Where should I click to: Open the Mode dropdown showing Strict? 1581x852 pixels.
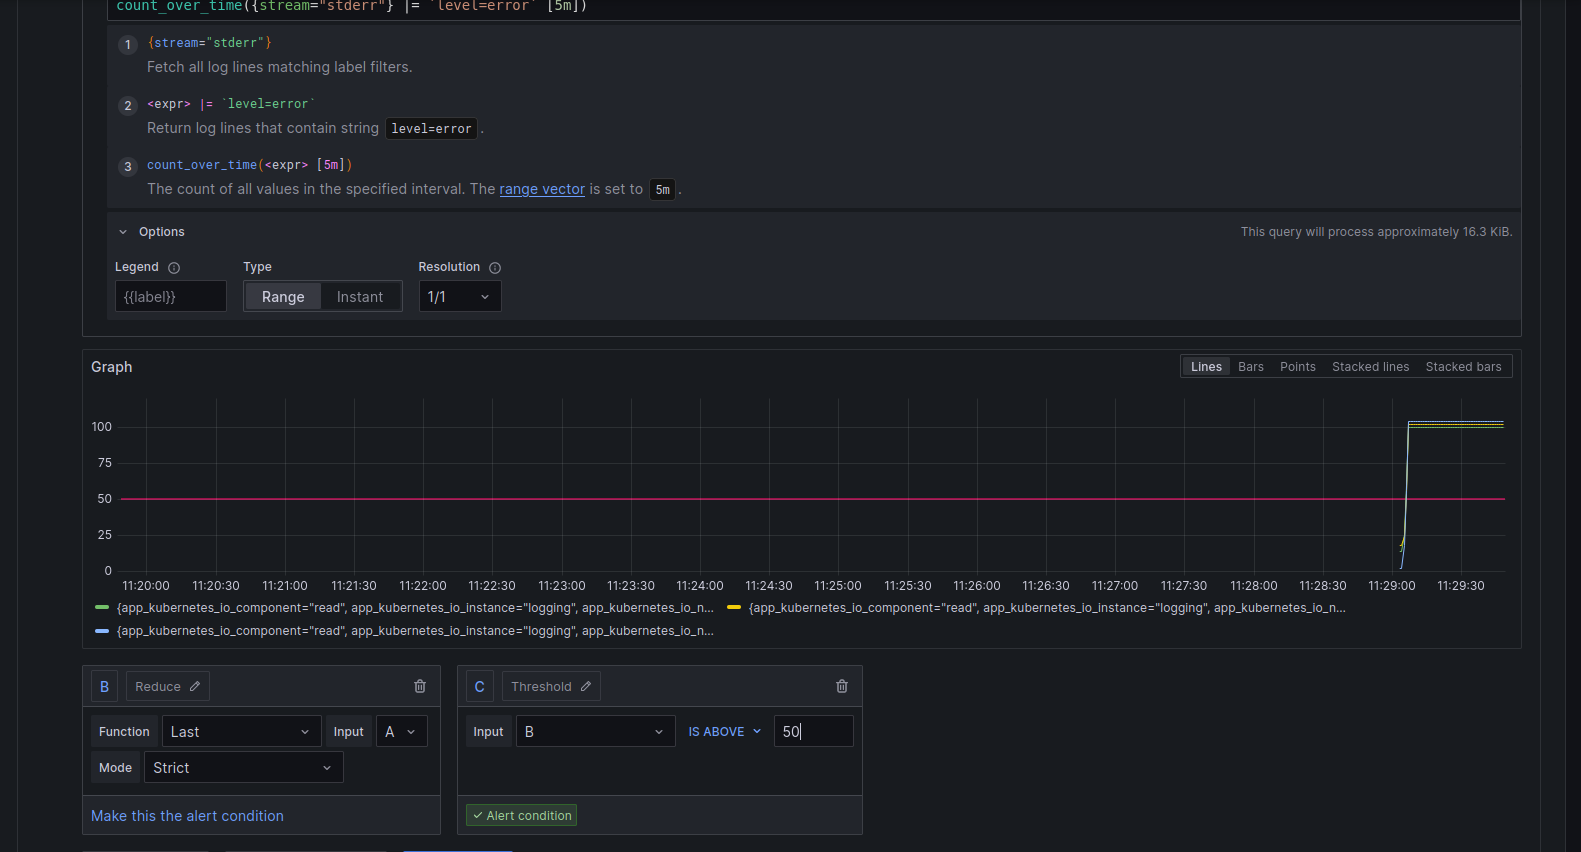[244, 768]
